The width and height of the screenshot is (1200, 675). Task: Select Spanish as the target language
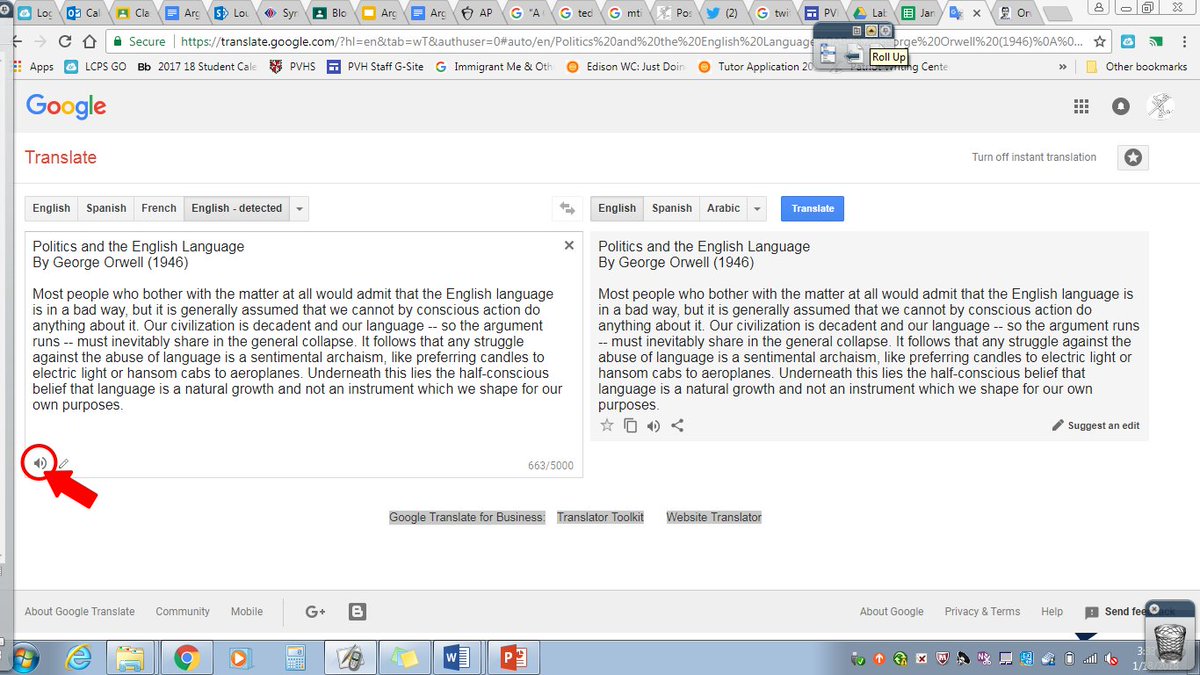[x=672, y=208]
